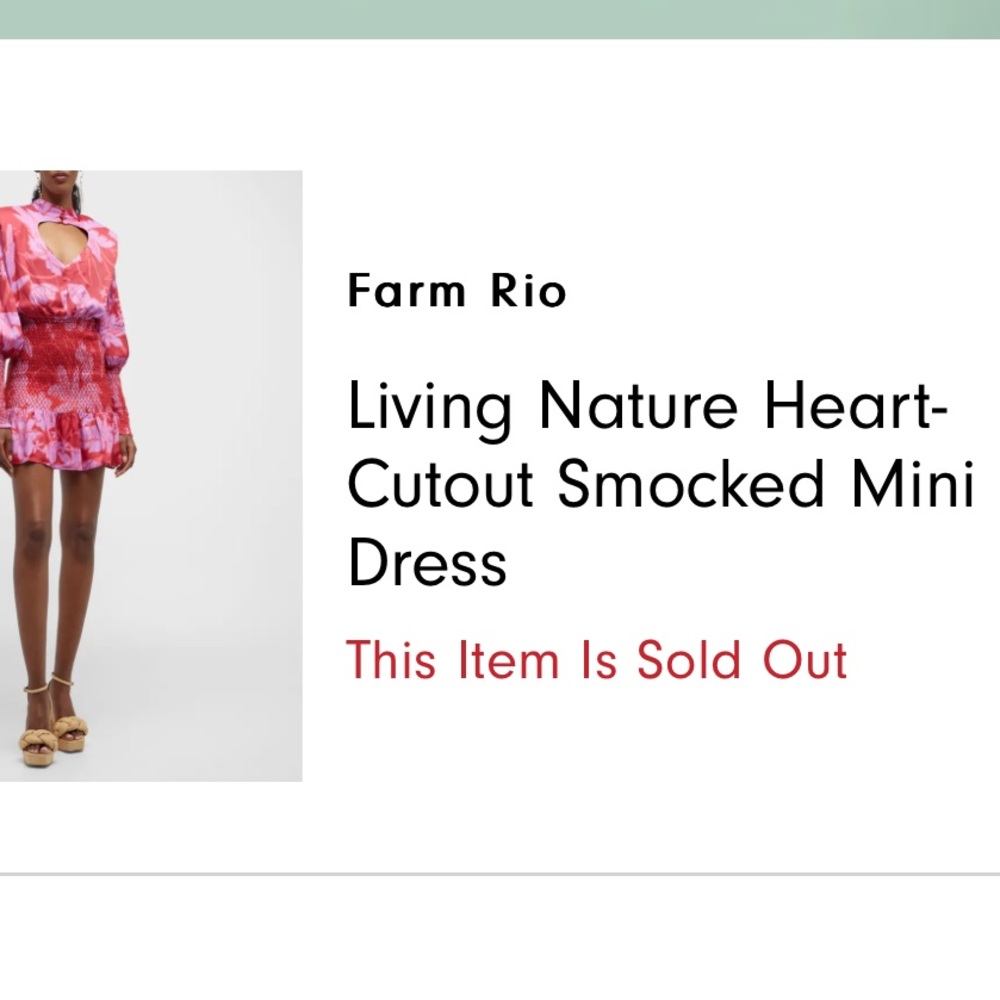
Task: Click the green banner strip at top
Action: click(x=500, y=18)
